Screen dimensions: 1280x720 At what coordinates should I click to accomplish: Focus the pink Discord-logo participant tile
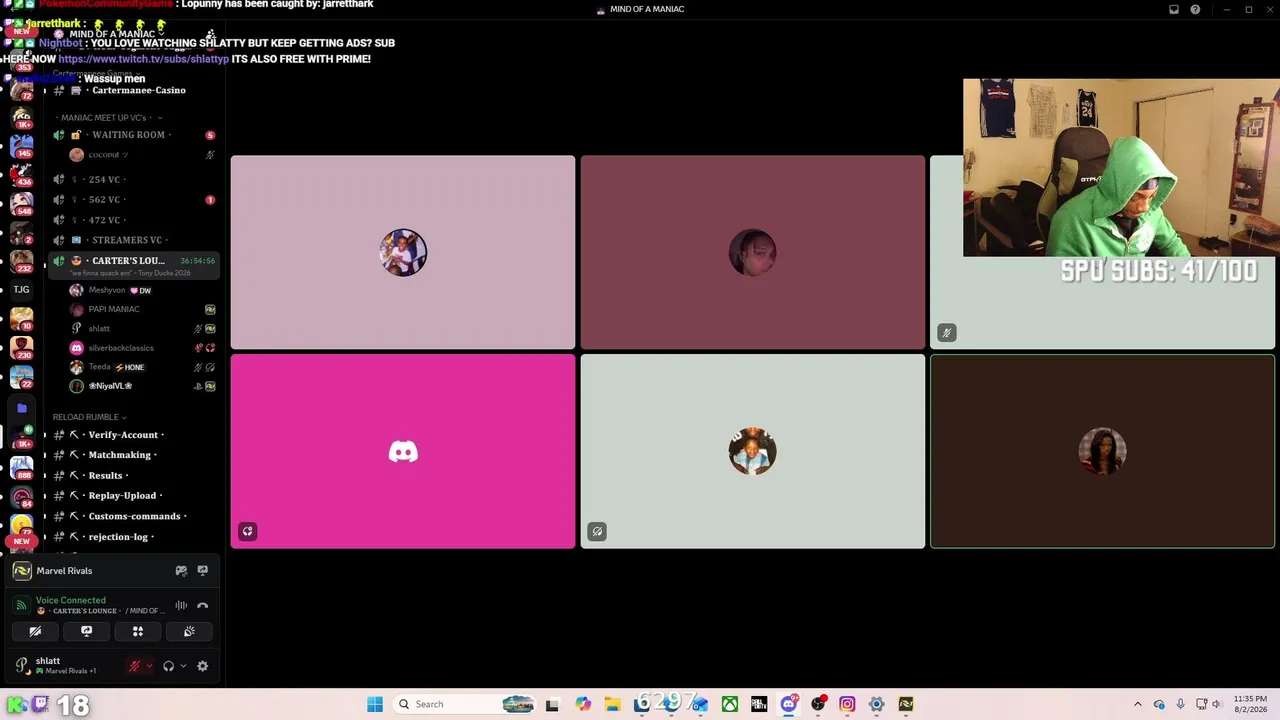click(403, 452)
